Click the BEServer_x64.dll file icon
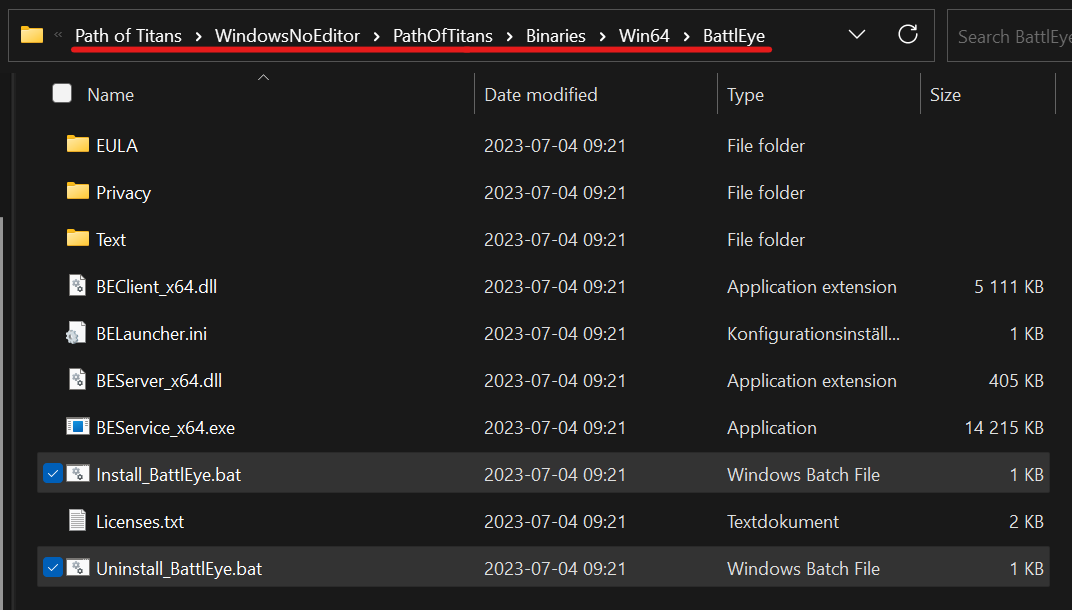This screenshot has width=1072, height=610. tap(78, 381)
